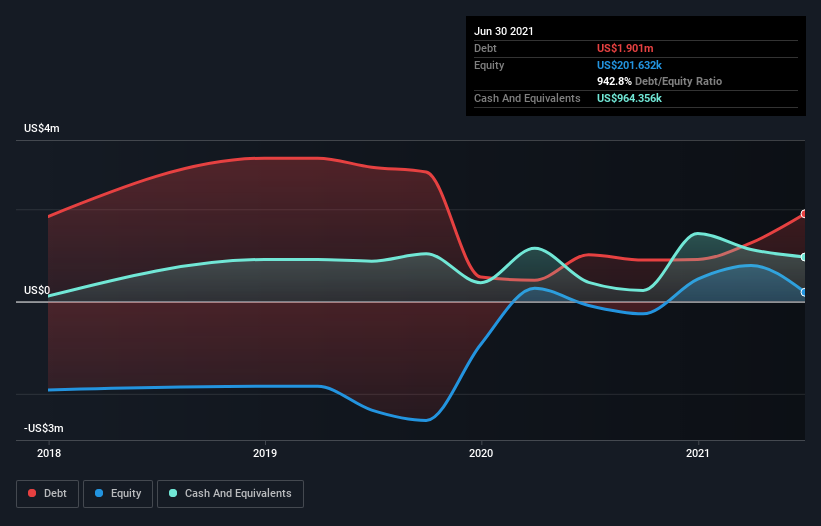Click the red Debt endpoint marker
Image resolution: width=821 pixels, height=526 pixels.
[804, 214]
